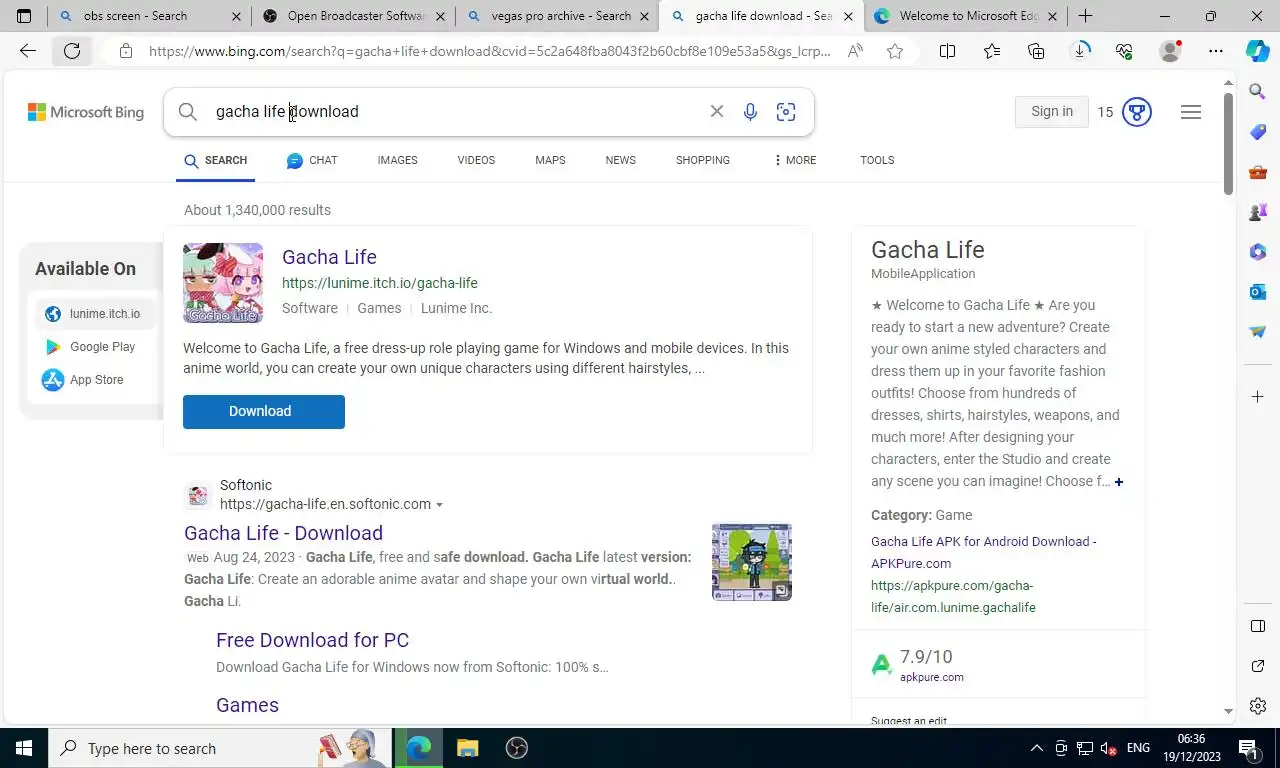Screen dimensions: 1280x768
Task: Open File Explorer from taskbar
Action: point(468,748)
